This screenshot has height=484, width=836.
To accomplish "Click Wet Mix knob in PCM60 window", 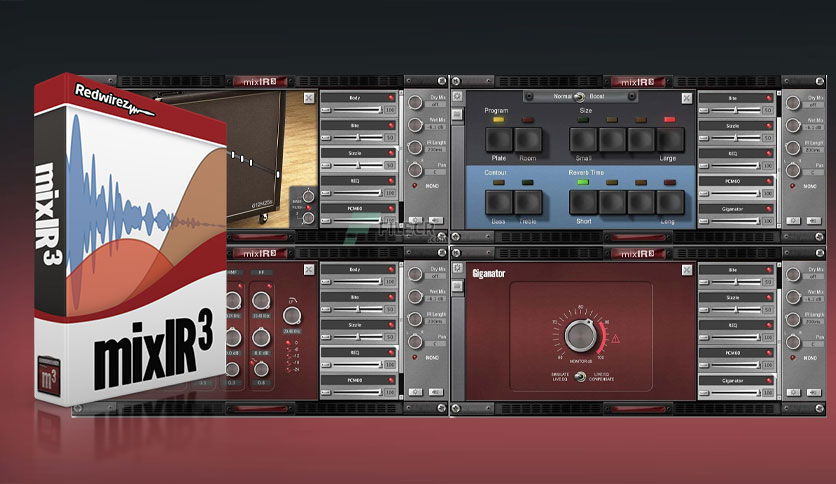I will [x=793, y=125].
